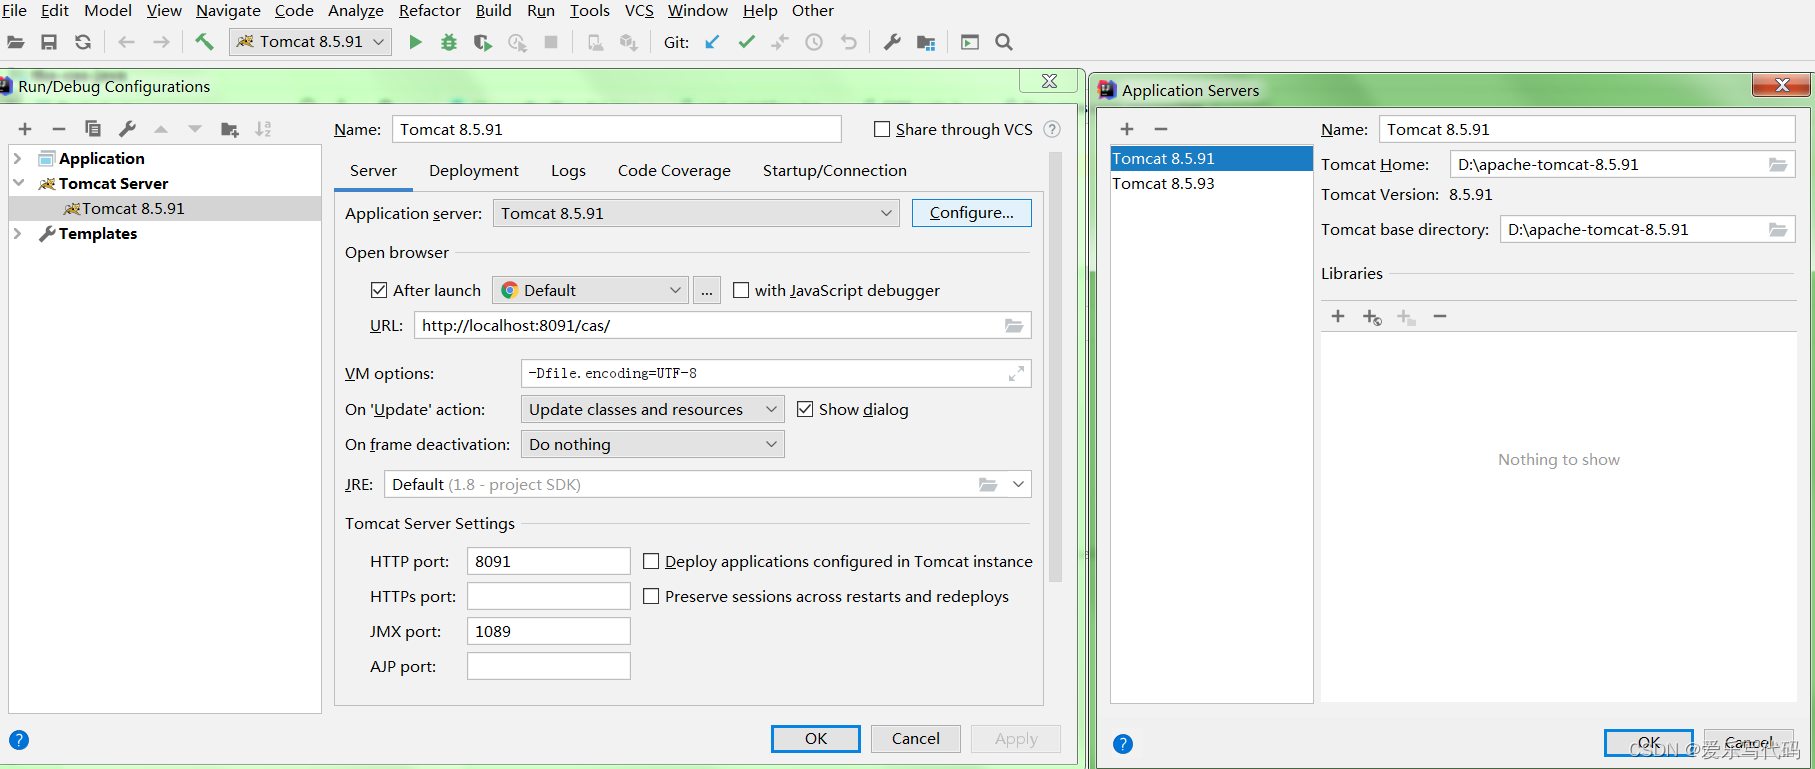Open the JRE dropdown arrow
This screenshot has height=769, width=1815.
click(1018, 484)
